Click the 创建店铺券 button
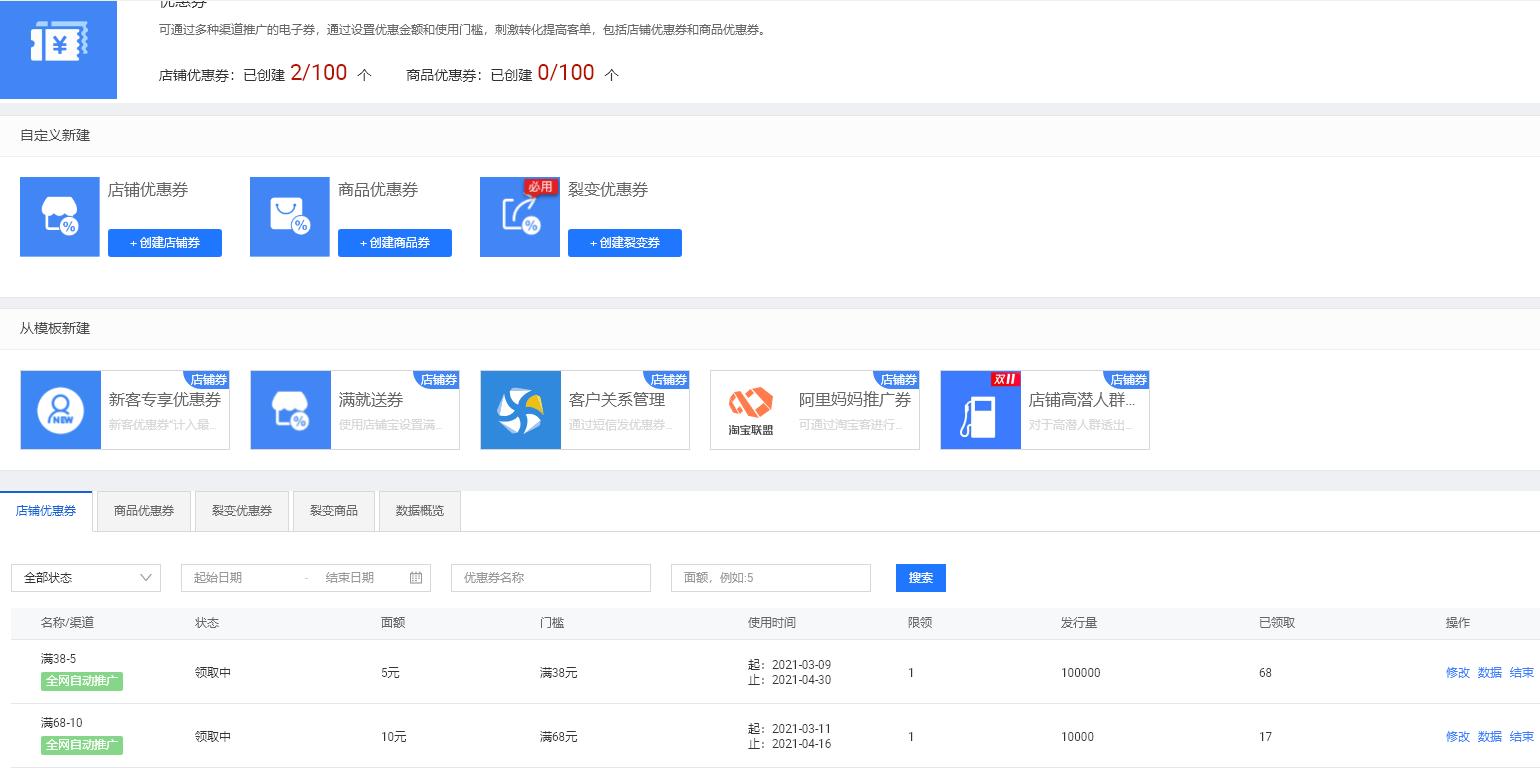Image resolution: width=1540 pixels, height=774 pixels. [x=165, y=242]
